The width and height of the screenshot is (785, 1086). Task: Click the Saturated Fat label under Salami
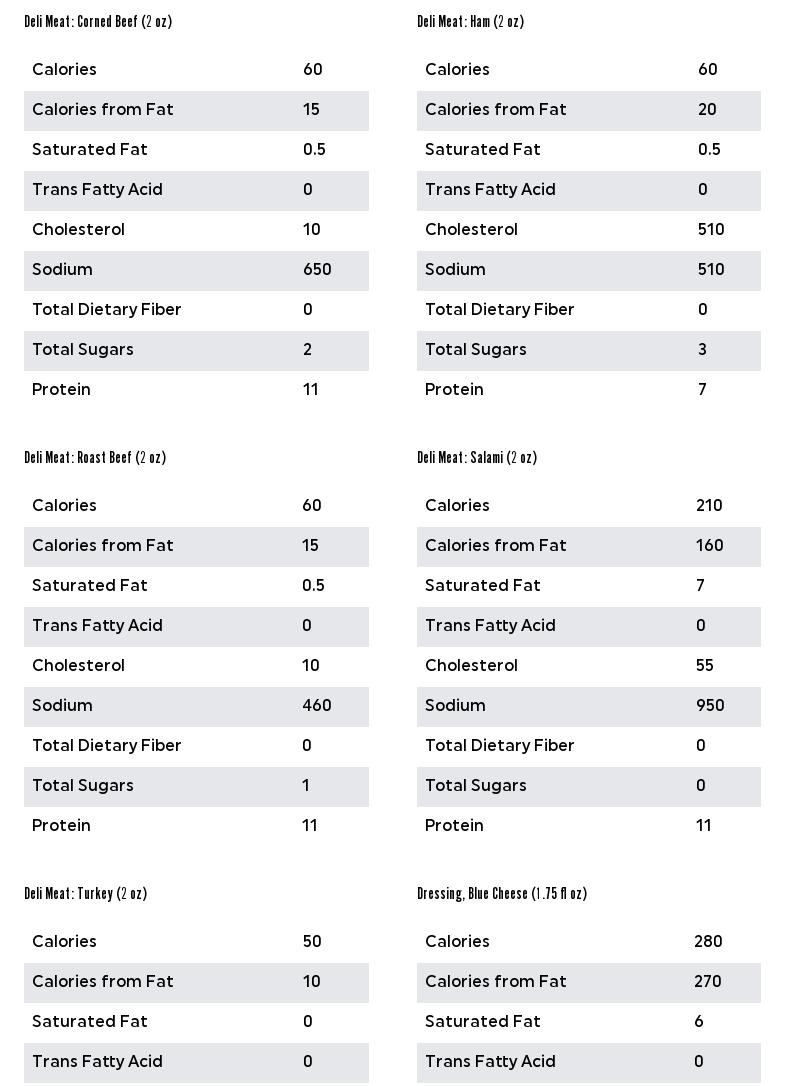tap(482, 586)
